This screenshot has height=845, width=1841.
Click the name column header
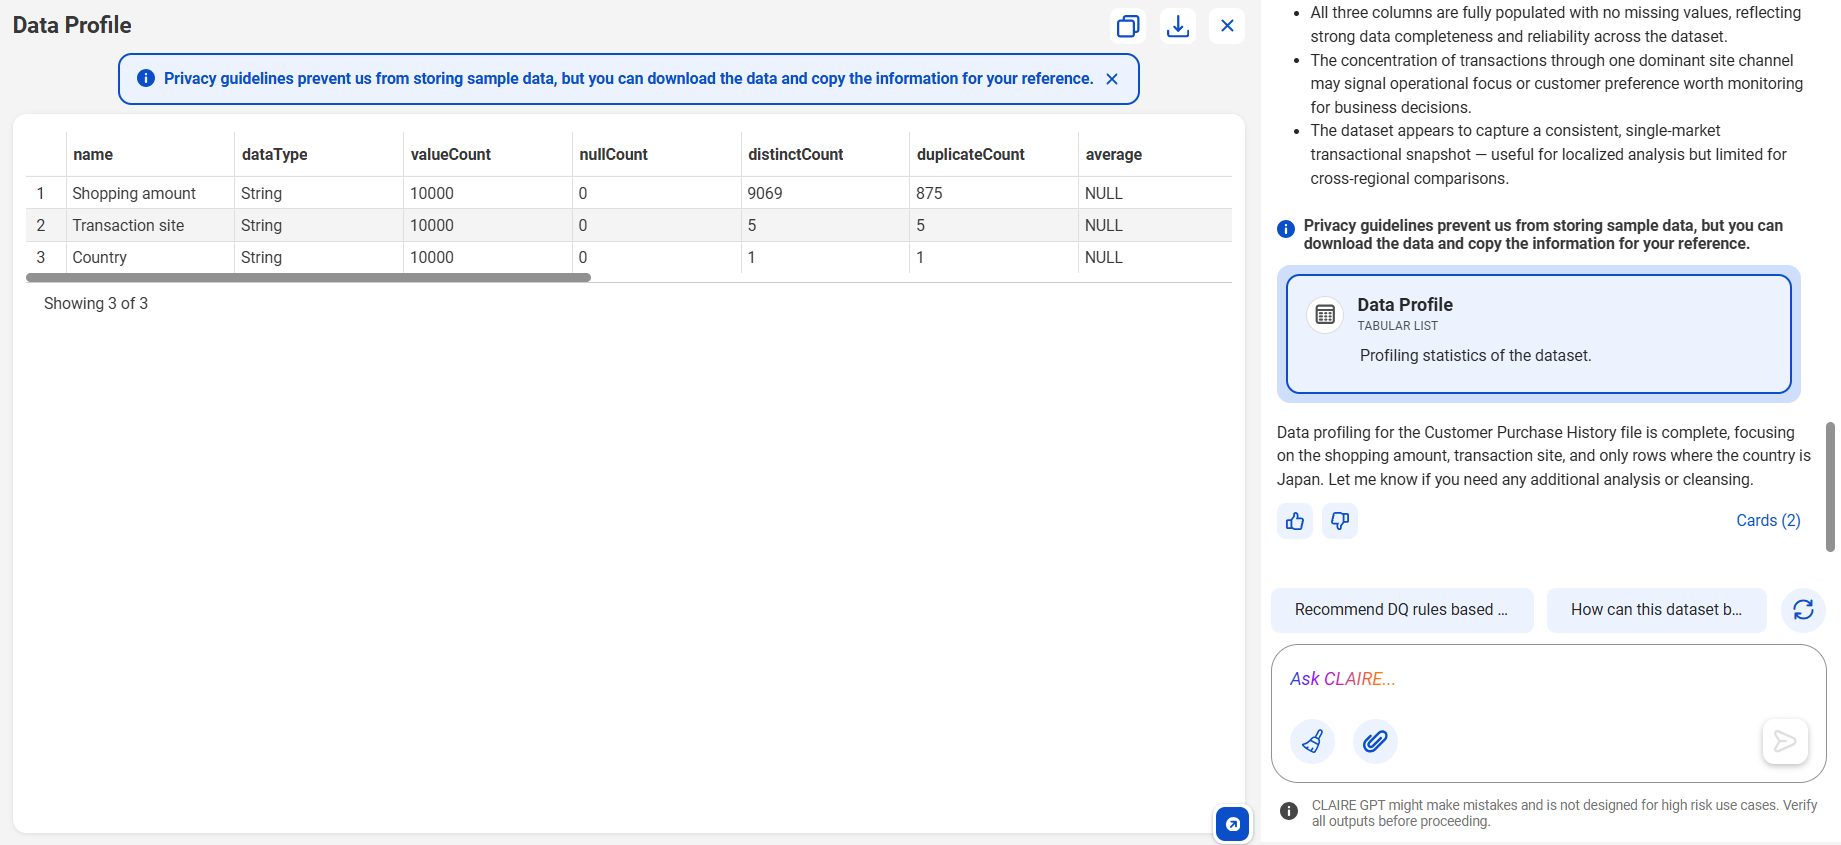pos(150,154)
